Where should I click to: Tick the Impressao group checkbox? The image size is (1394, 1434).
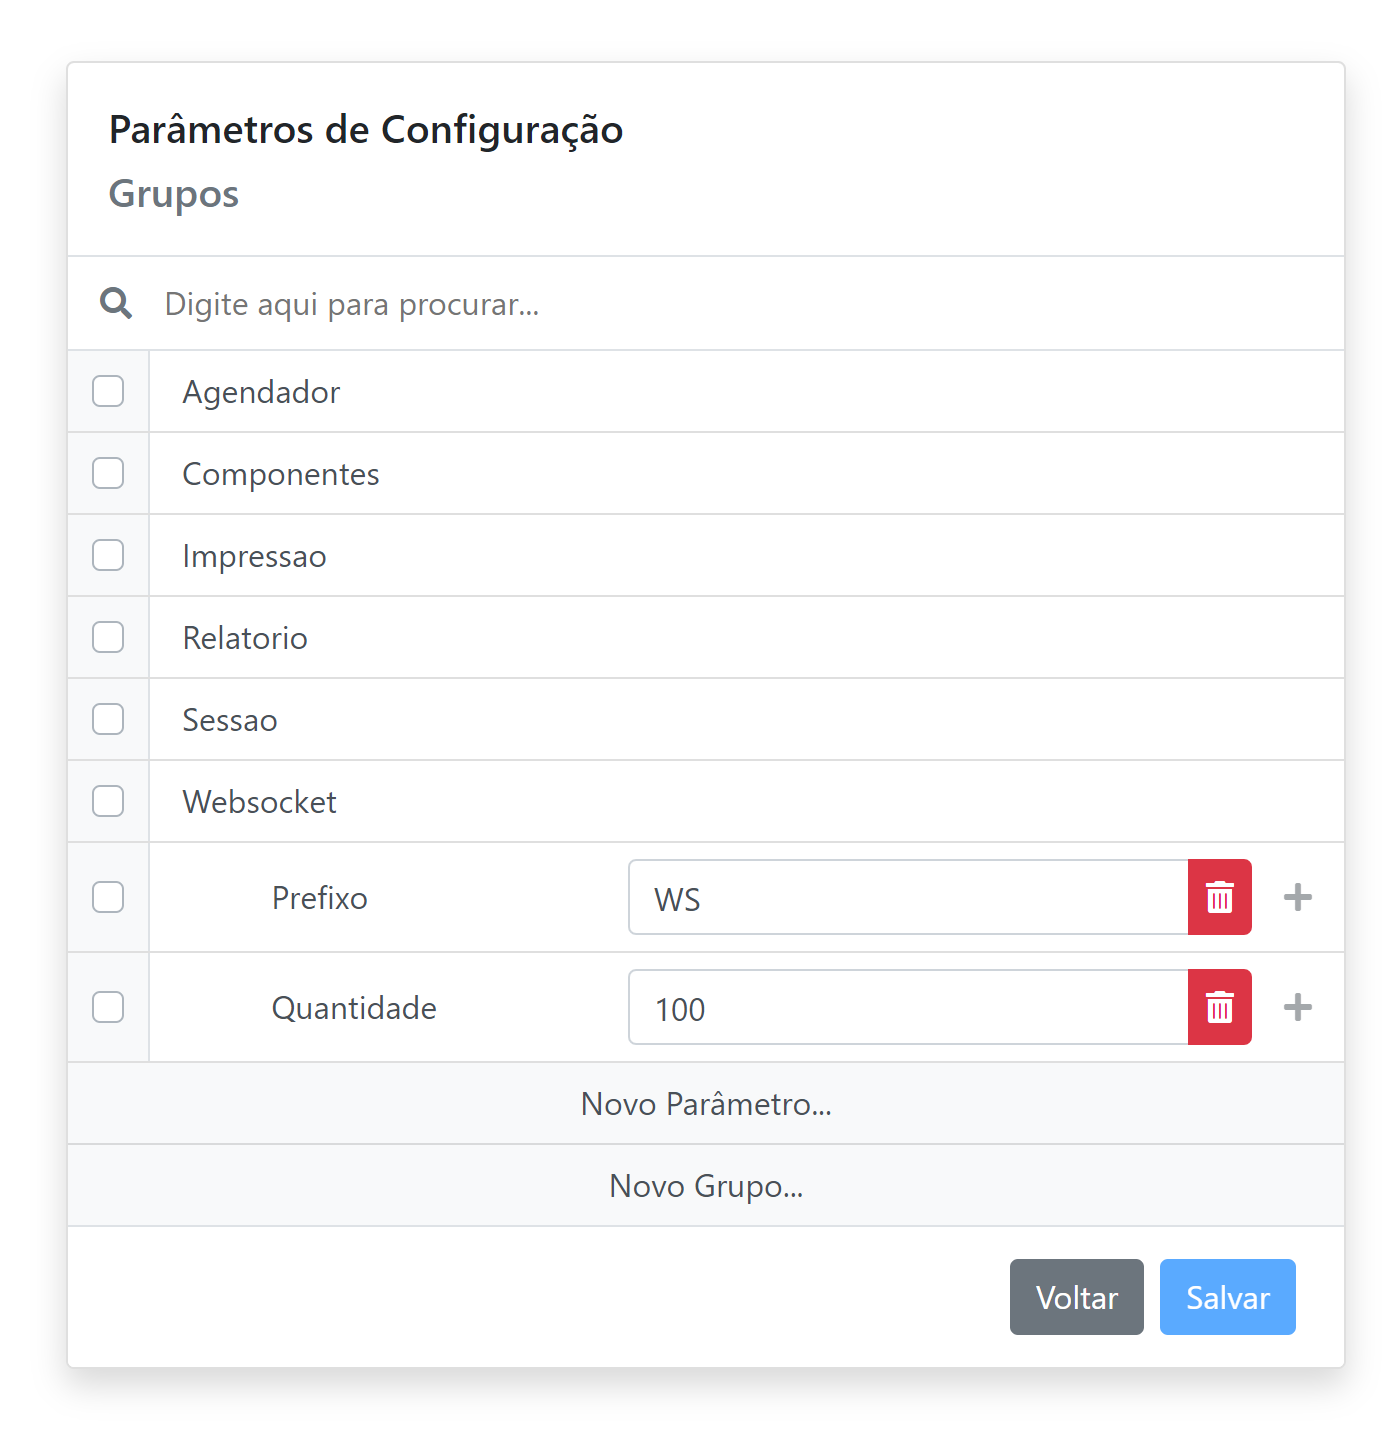click(108, 555)
